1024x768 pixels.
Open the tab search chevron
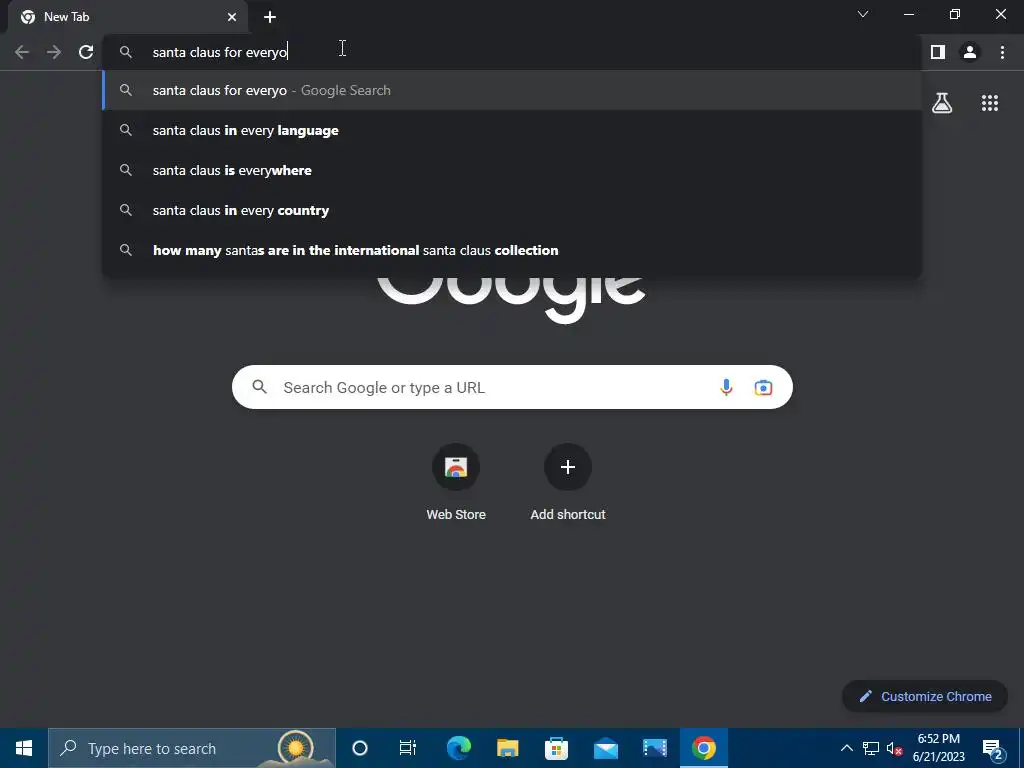(863, 14)
